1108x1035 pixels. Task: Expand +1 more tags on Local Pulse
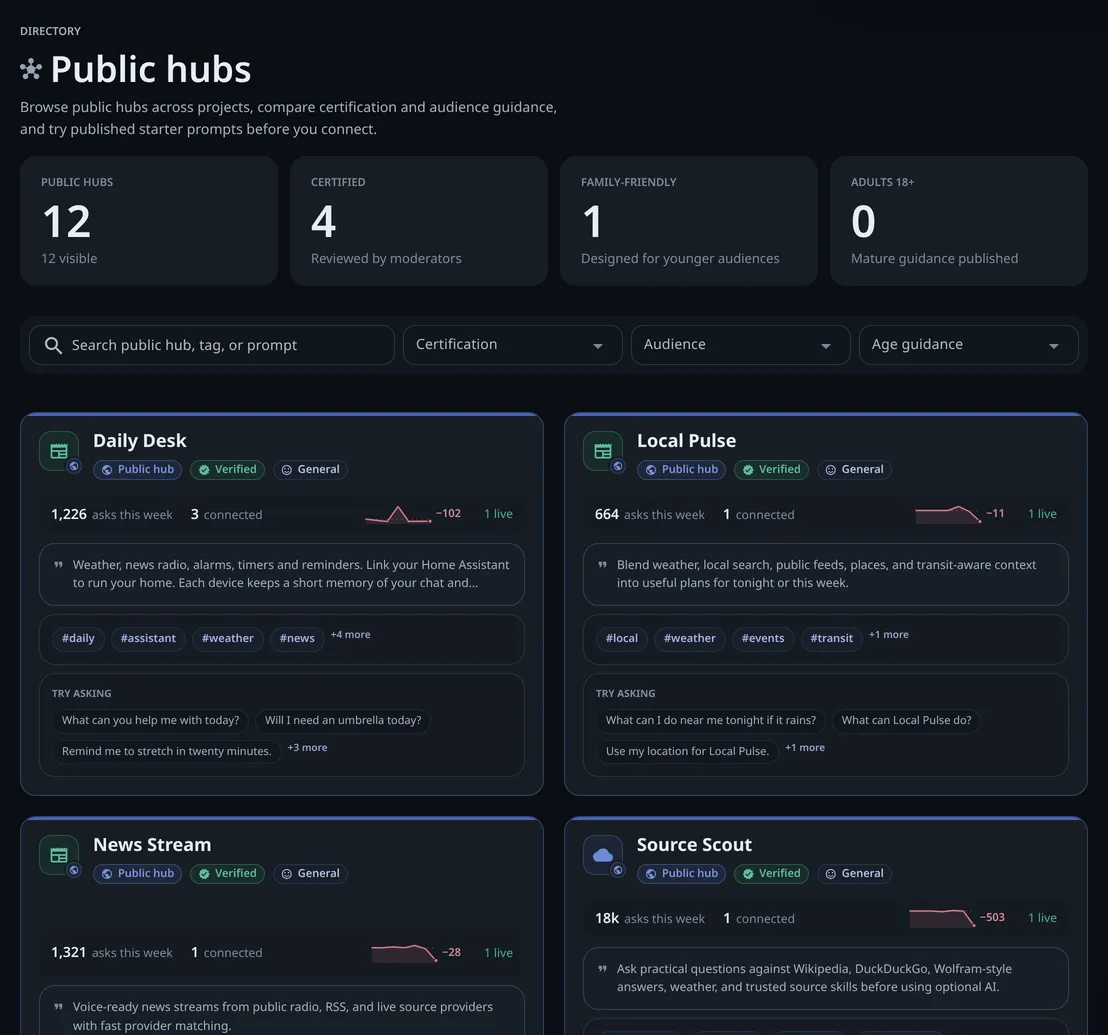pyautogui.click(x=889, y=634)
